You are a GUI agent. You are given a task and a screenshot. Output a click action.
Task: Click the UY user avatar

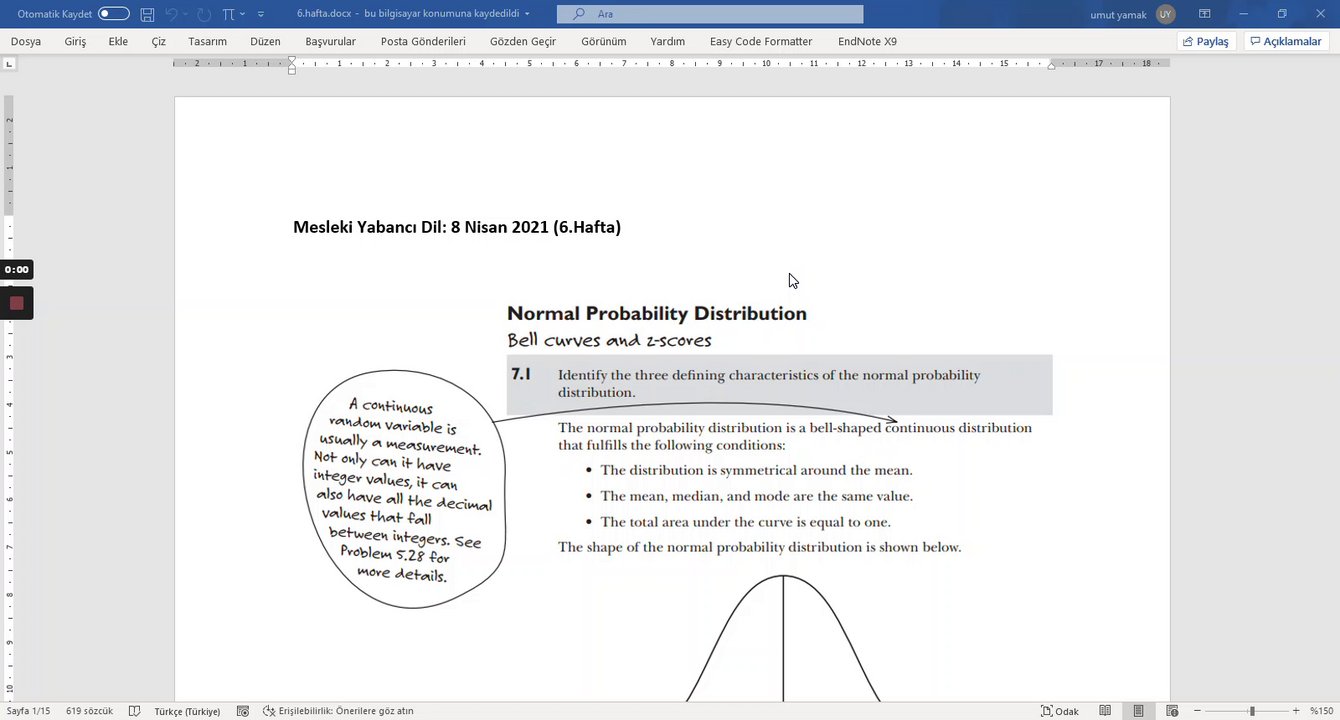click(x=1166, y=14)
